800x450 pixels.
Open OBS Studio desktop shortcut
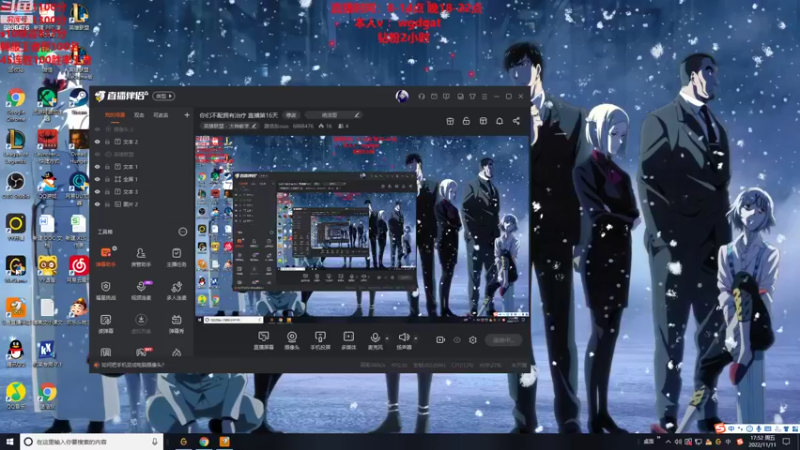pos(16,186)
